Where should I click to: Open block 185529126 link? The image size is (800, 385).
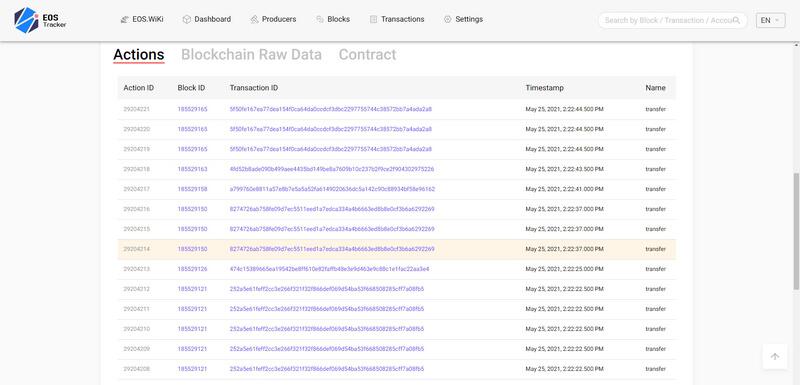192,269
